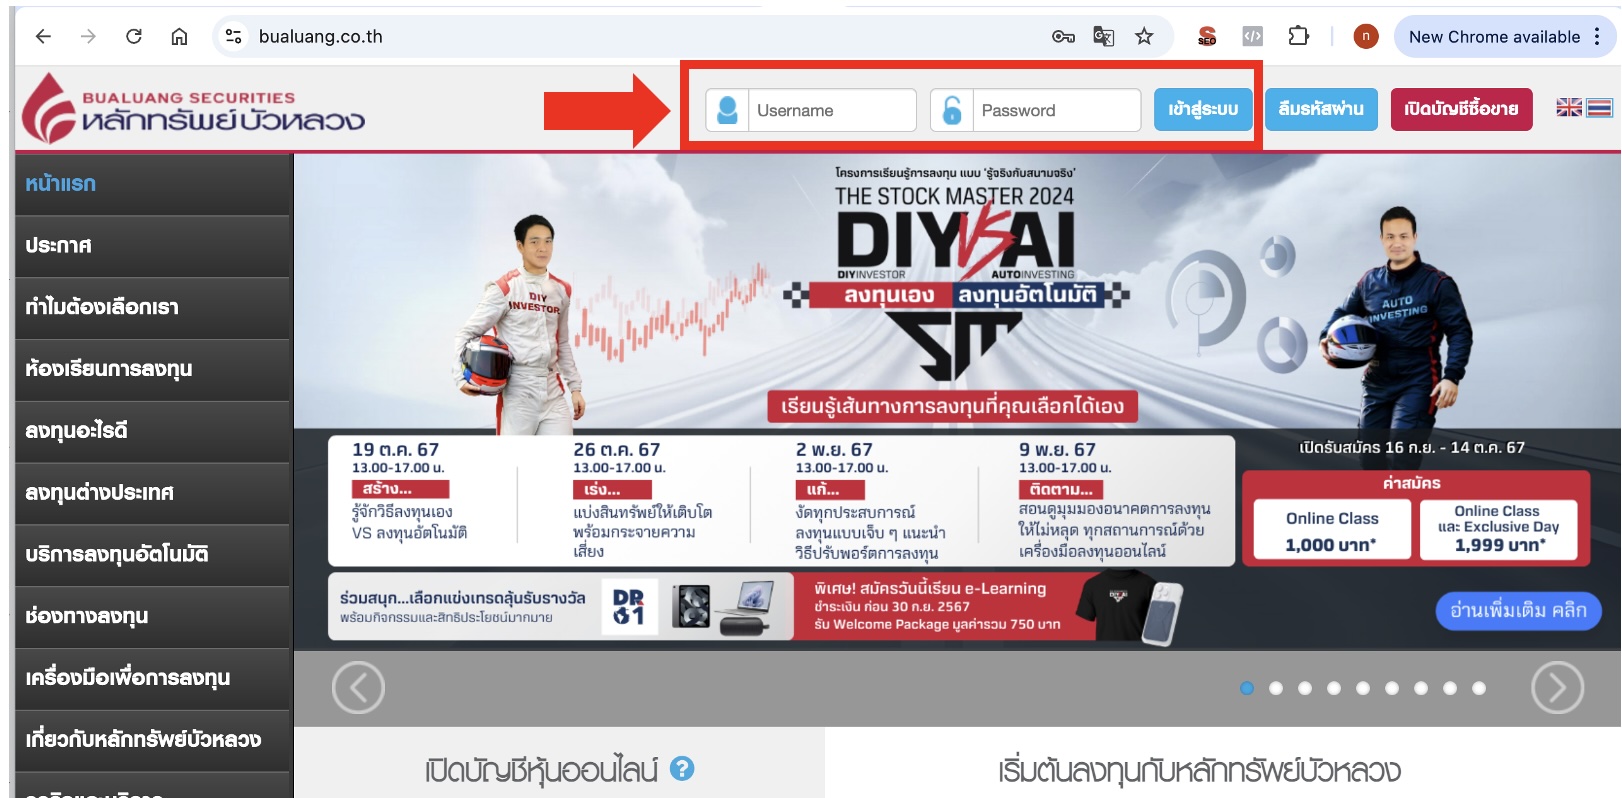Open the code tag extension icon
Viewport: 1622px width, 798px height.
click(1252, 37)
